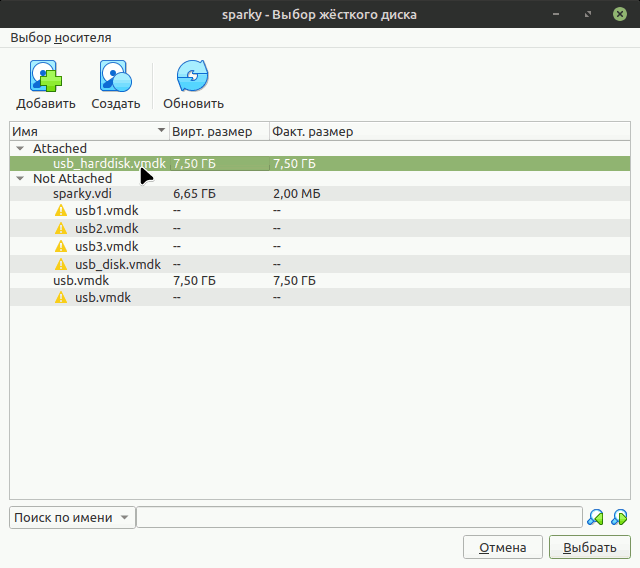
Task: Click warning icon beside usb_disk.vmdk
Action: click(61, 264)
